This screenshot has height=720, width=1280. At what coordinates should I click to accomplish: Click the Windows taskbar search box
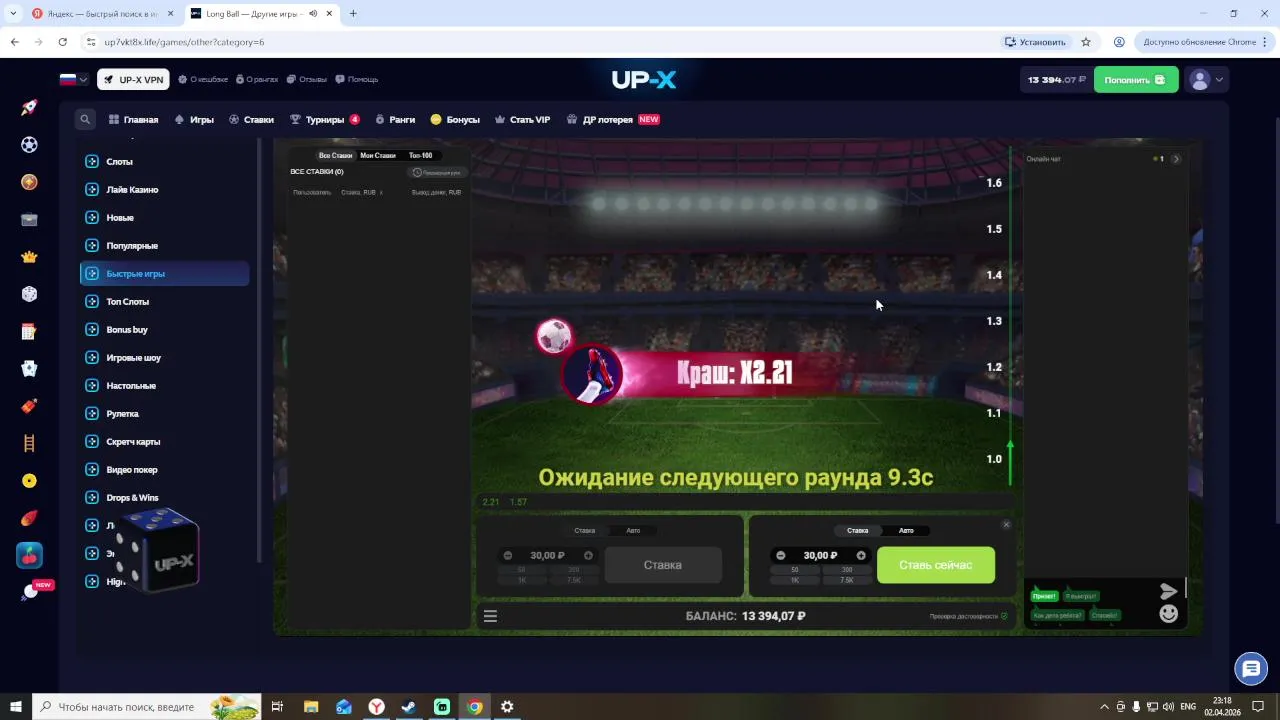147,707
